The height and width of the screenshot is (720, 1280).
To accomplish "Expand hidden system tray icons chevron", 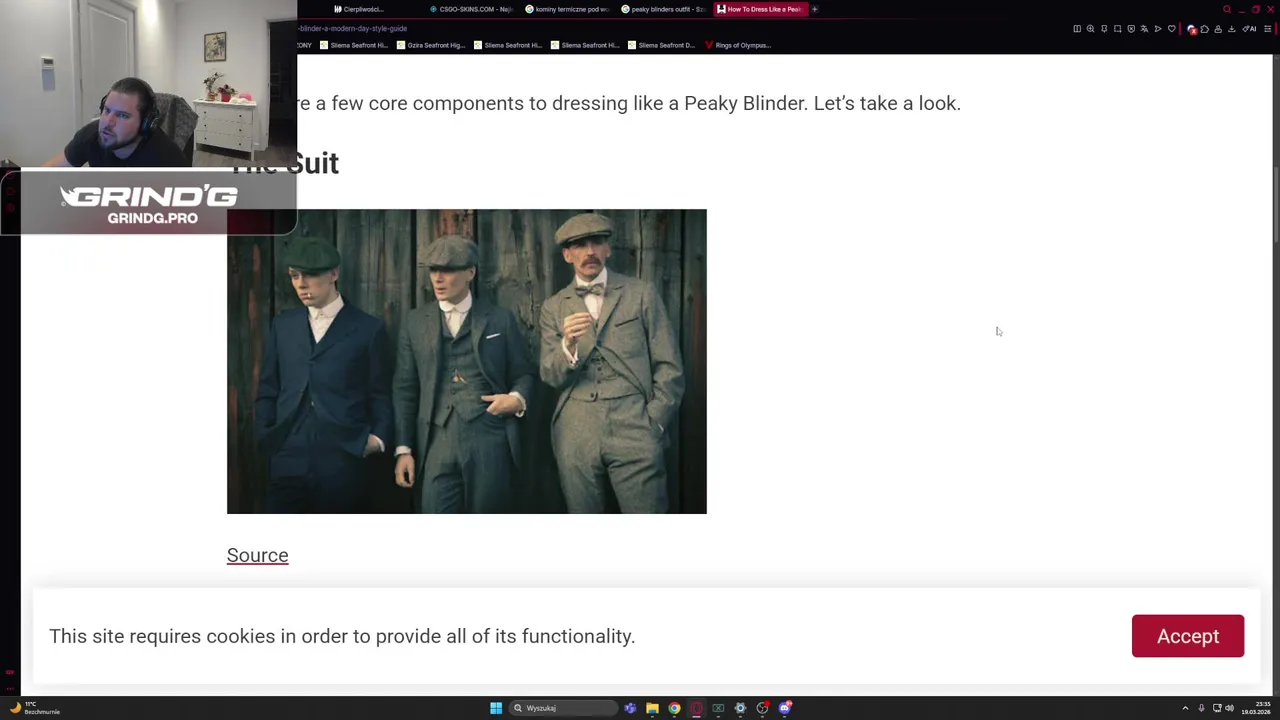I will 1185,708.
